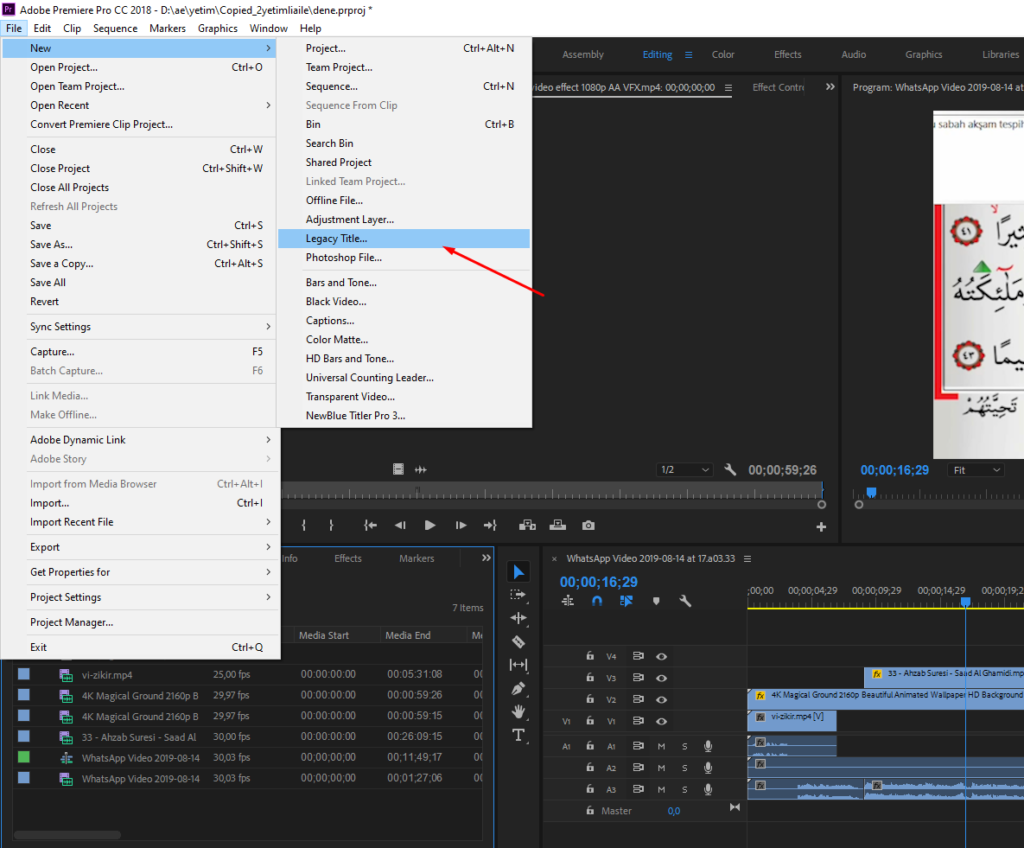This screenshot has height=848, width=1024.
Task: Click Drag Audio Only waveform icon
Action: pyautogui.click(x=421, y=469)
